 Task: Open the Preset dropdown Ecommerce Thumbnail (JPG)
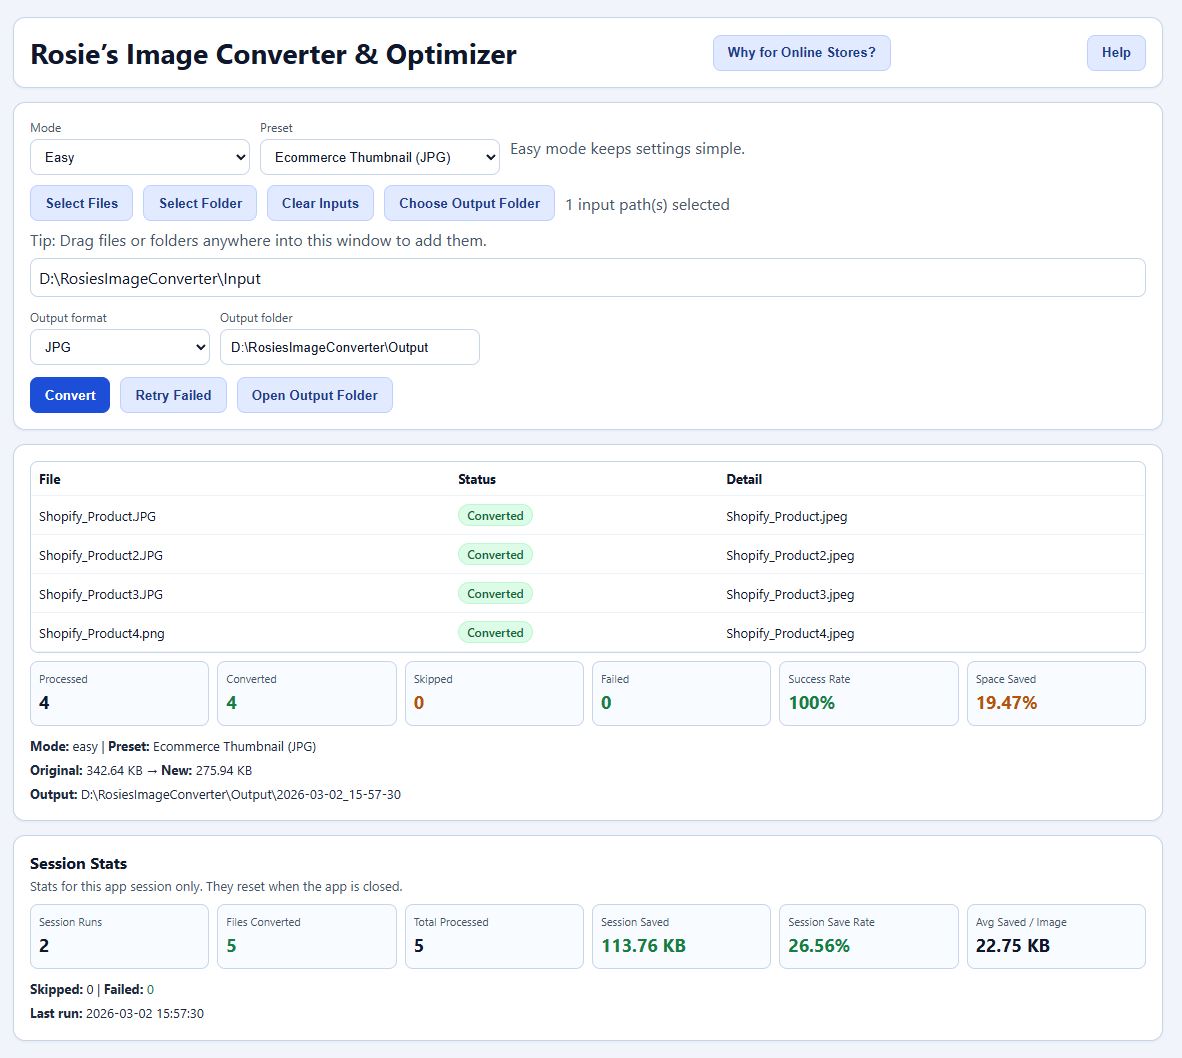point(380,157)
